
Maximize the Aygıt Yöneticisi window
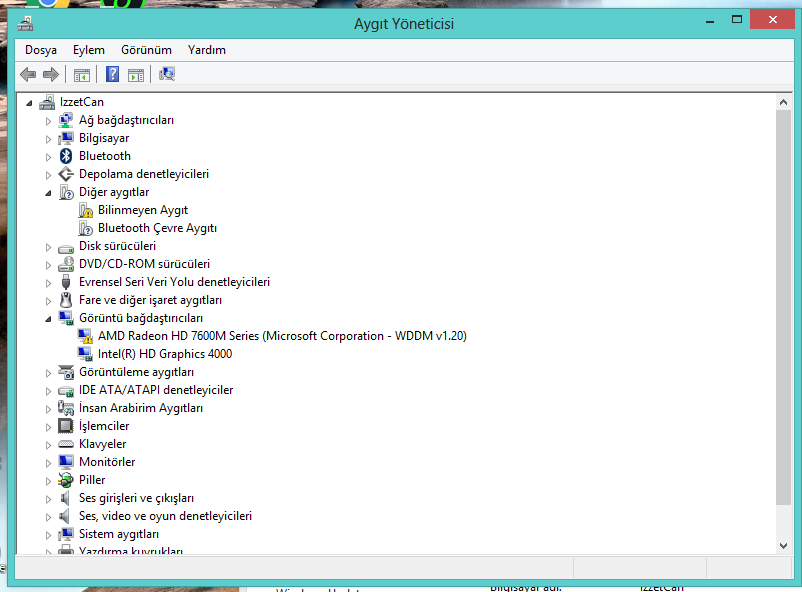pyautogui.click(x=737, y=20)
